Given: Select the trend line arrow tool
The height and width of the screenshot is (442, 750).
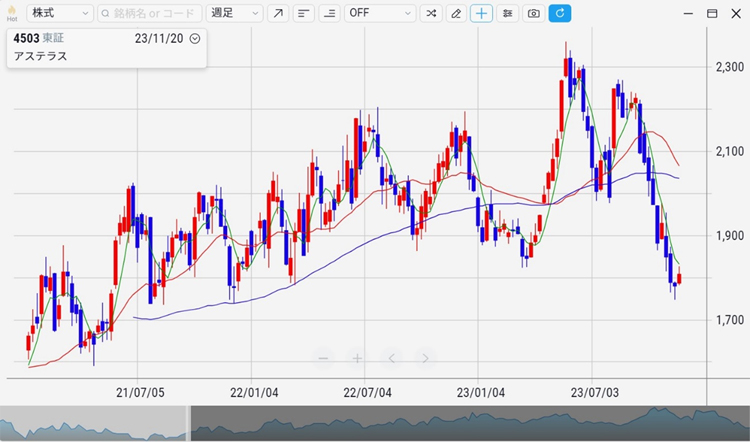Looking at the screenshot, I should [x=278, y=14].
